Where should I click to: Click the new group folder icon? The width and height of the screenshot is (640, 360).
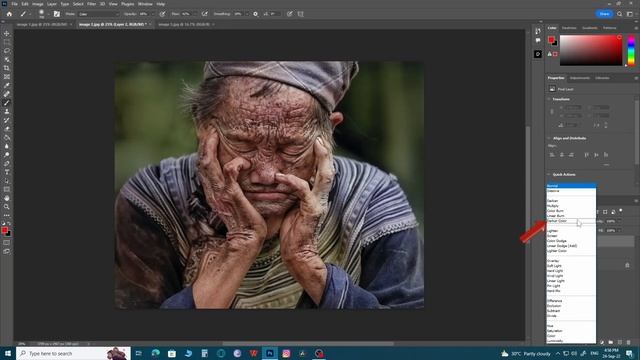[x=611, y=342]
